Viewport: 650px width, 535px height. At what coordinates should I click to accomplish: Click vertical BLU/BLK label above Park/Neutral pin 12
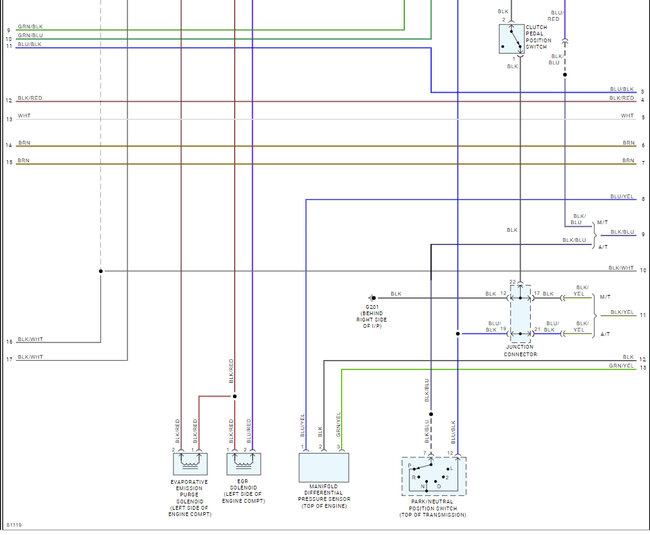tap(453, 432)
